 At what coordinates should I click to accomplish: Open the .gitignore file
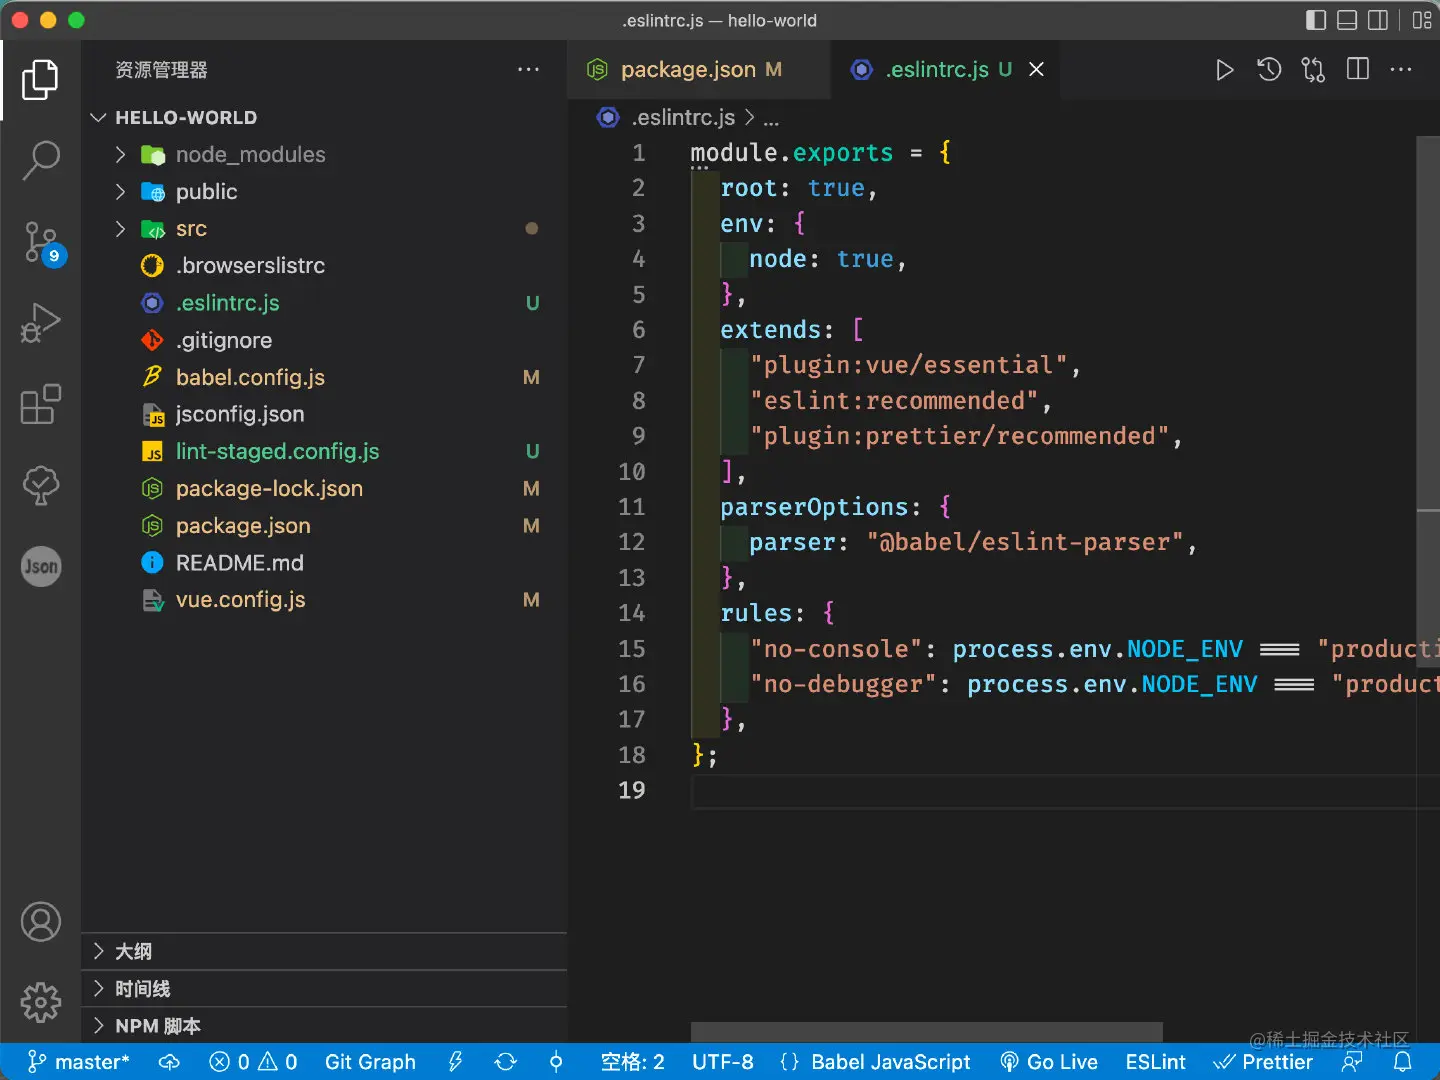(x=324, y=340)
